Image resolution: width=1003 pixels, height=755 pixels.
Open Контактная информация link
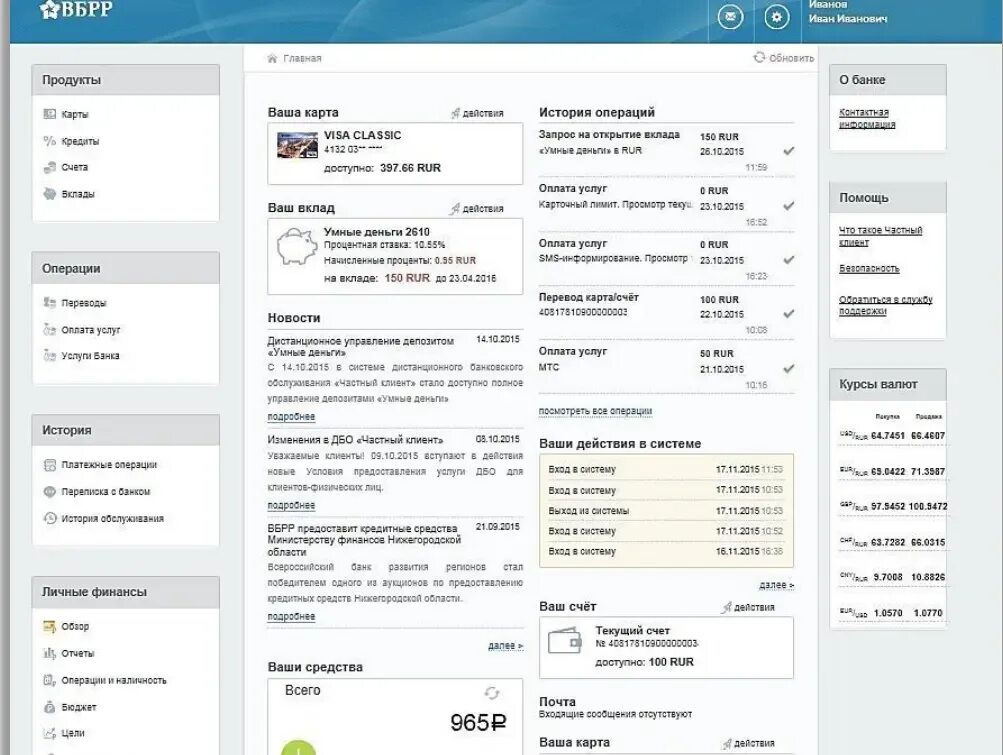click(867, 118)
